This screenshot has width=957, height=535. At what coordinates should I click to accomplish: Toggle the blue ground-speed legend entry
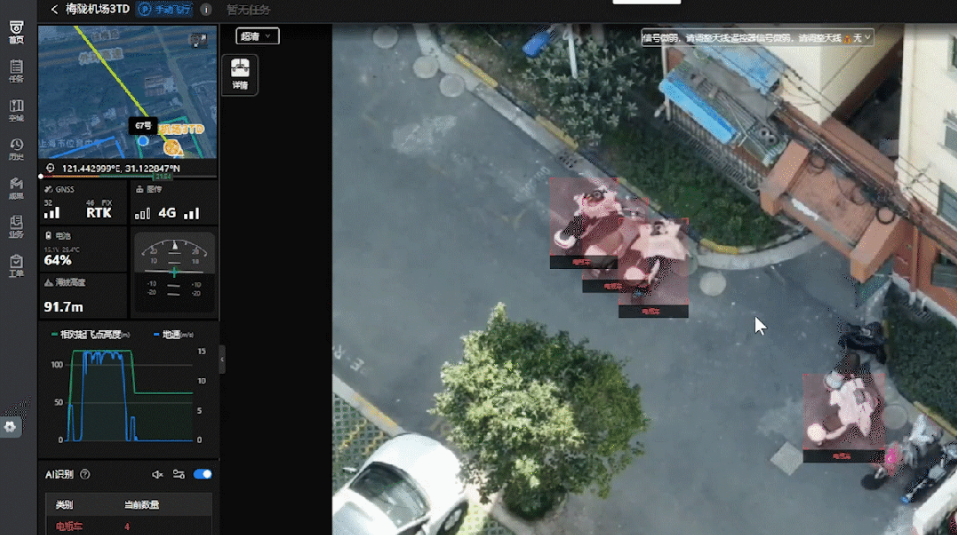(173, 334)
